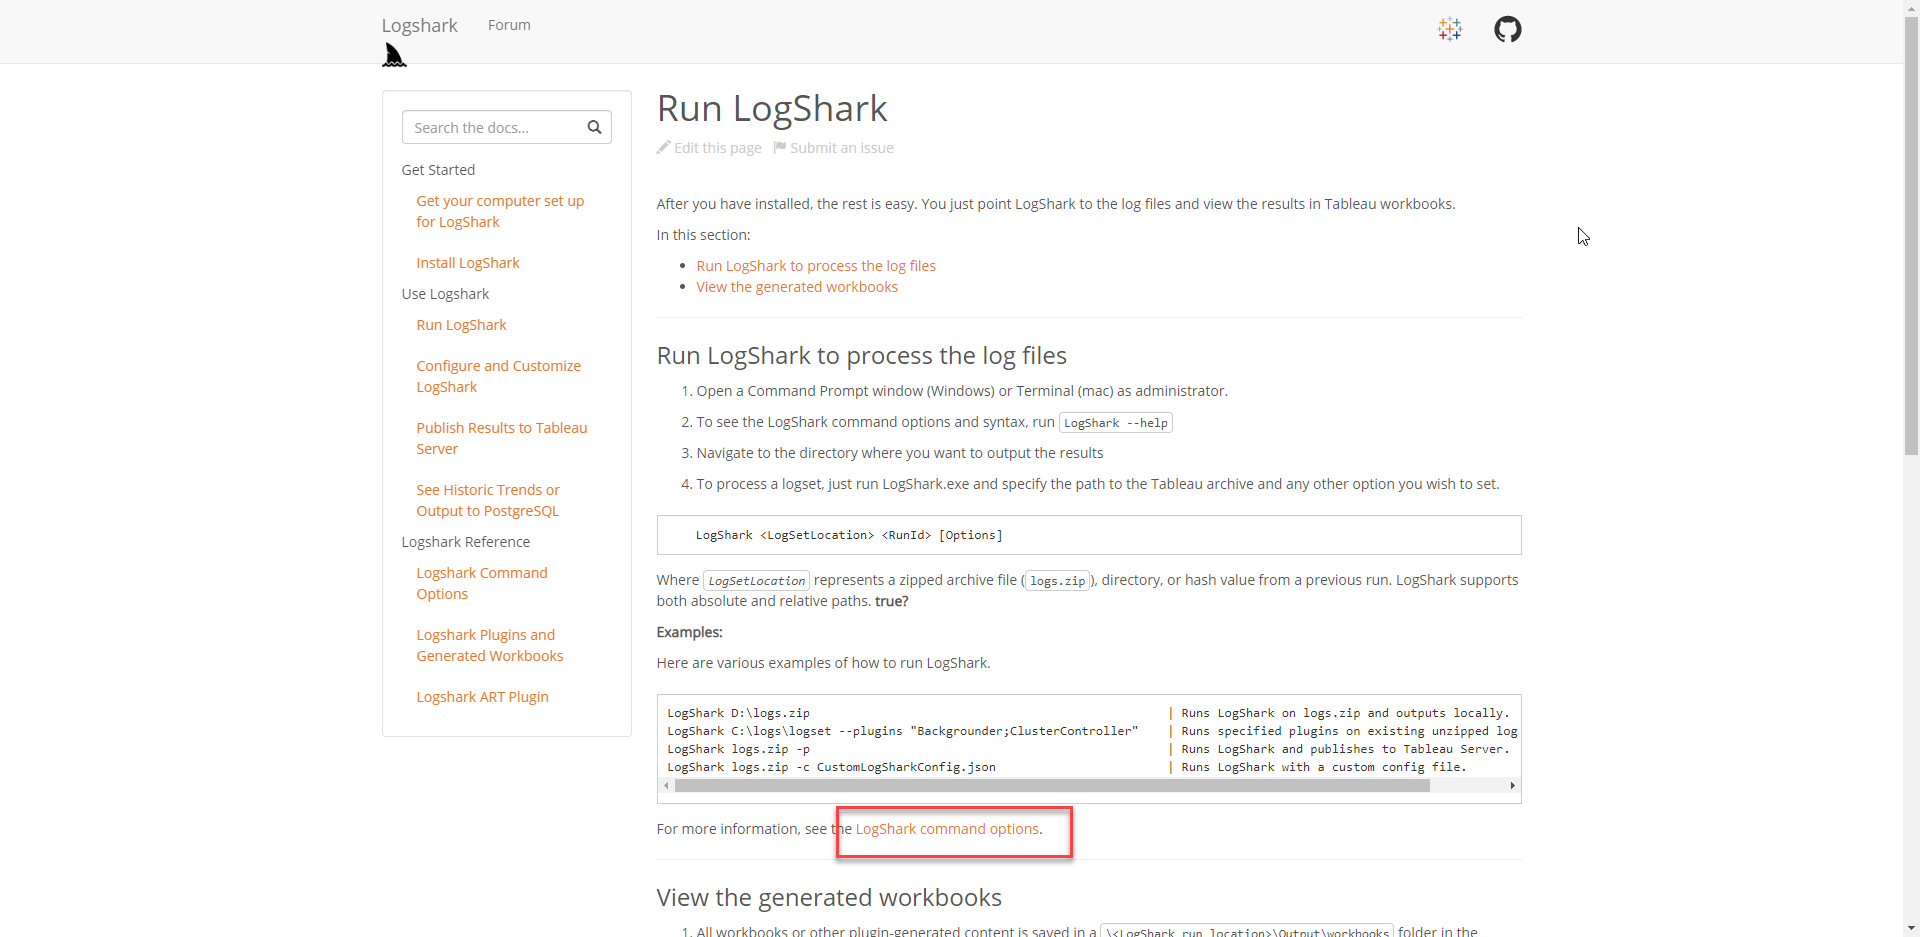Click the "Run LogShark" page title
This screenshot has width=1920, height=937.
click(771, 108)
